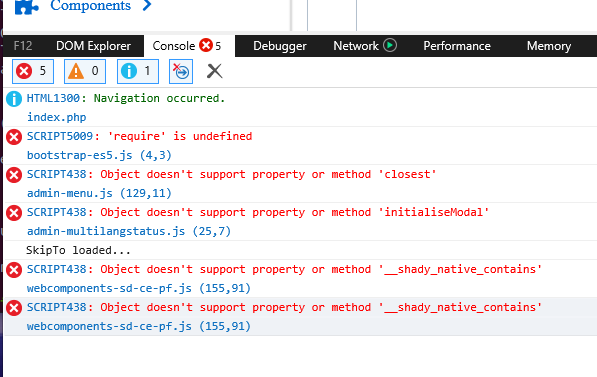Open the Memory tab
The image size is (597, 377).
[549, 46]
